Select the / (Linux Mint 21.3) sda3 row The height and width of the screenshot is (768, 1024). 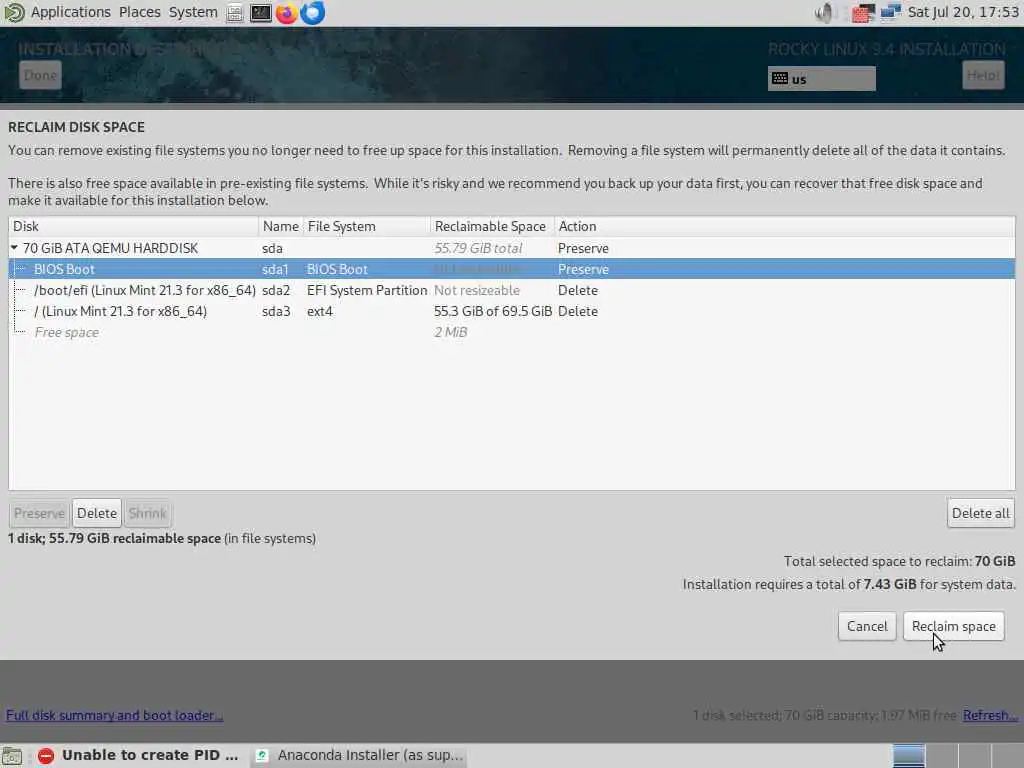tap(512, 311)
